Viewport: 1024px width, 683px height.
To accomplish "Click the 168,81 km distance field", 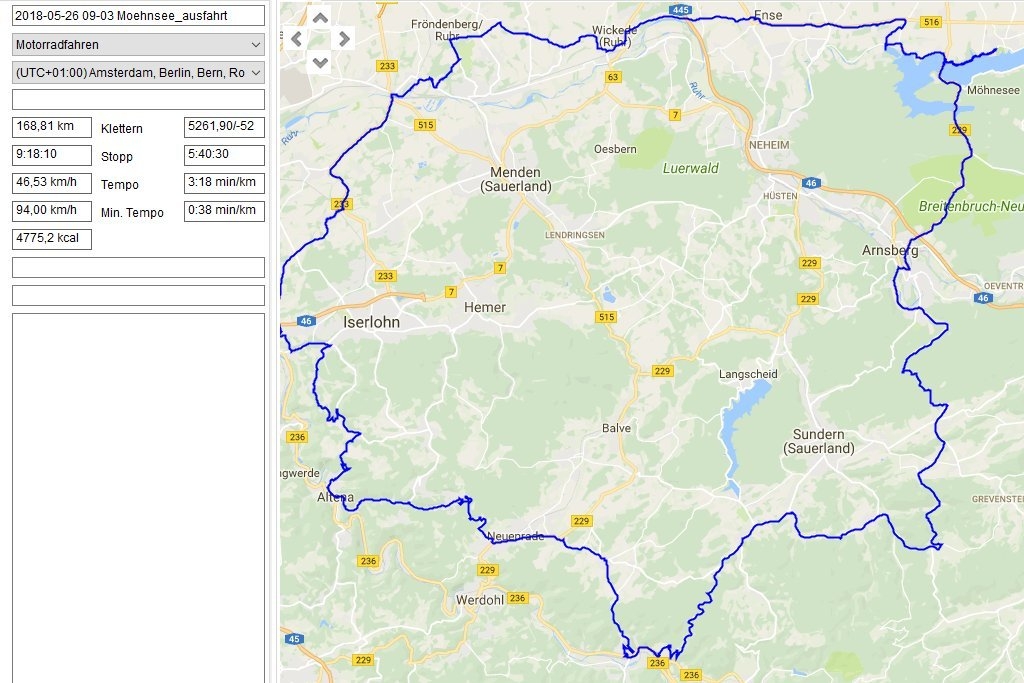I will pyautogui.click(x=52, y=127).
